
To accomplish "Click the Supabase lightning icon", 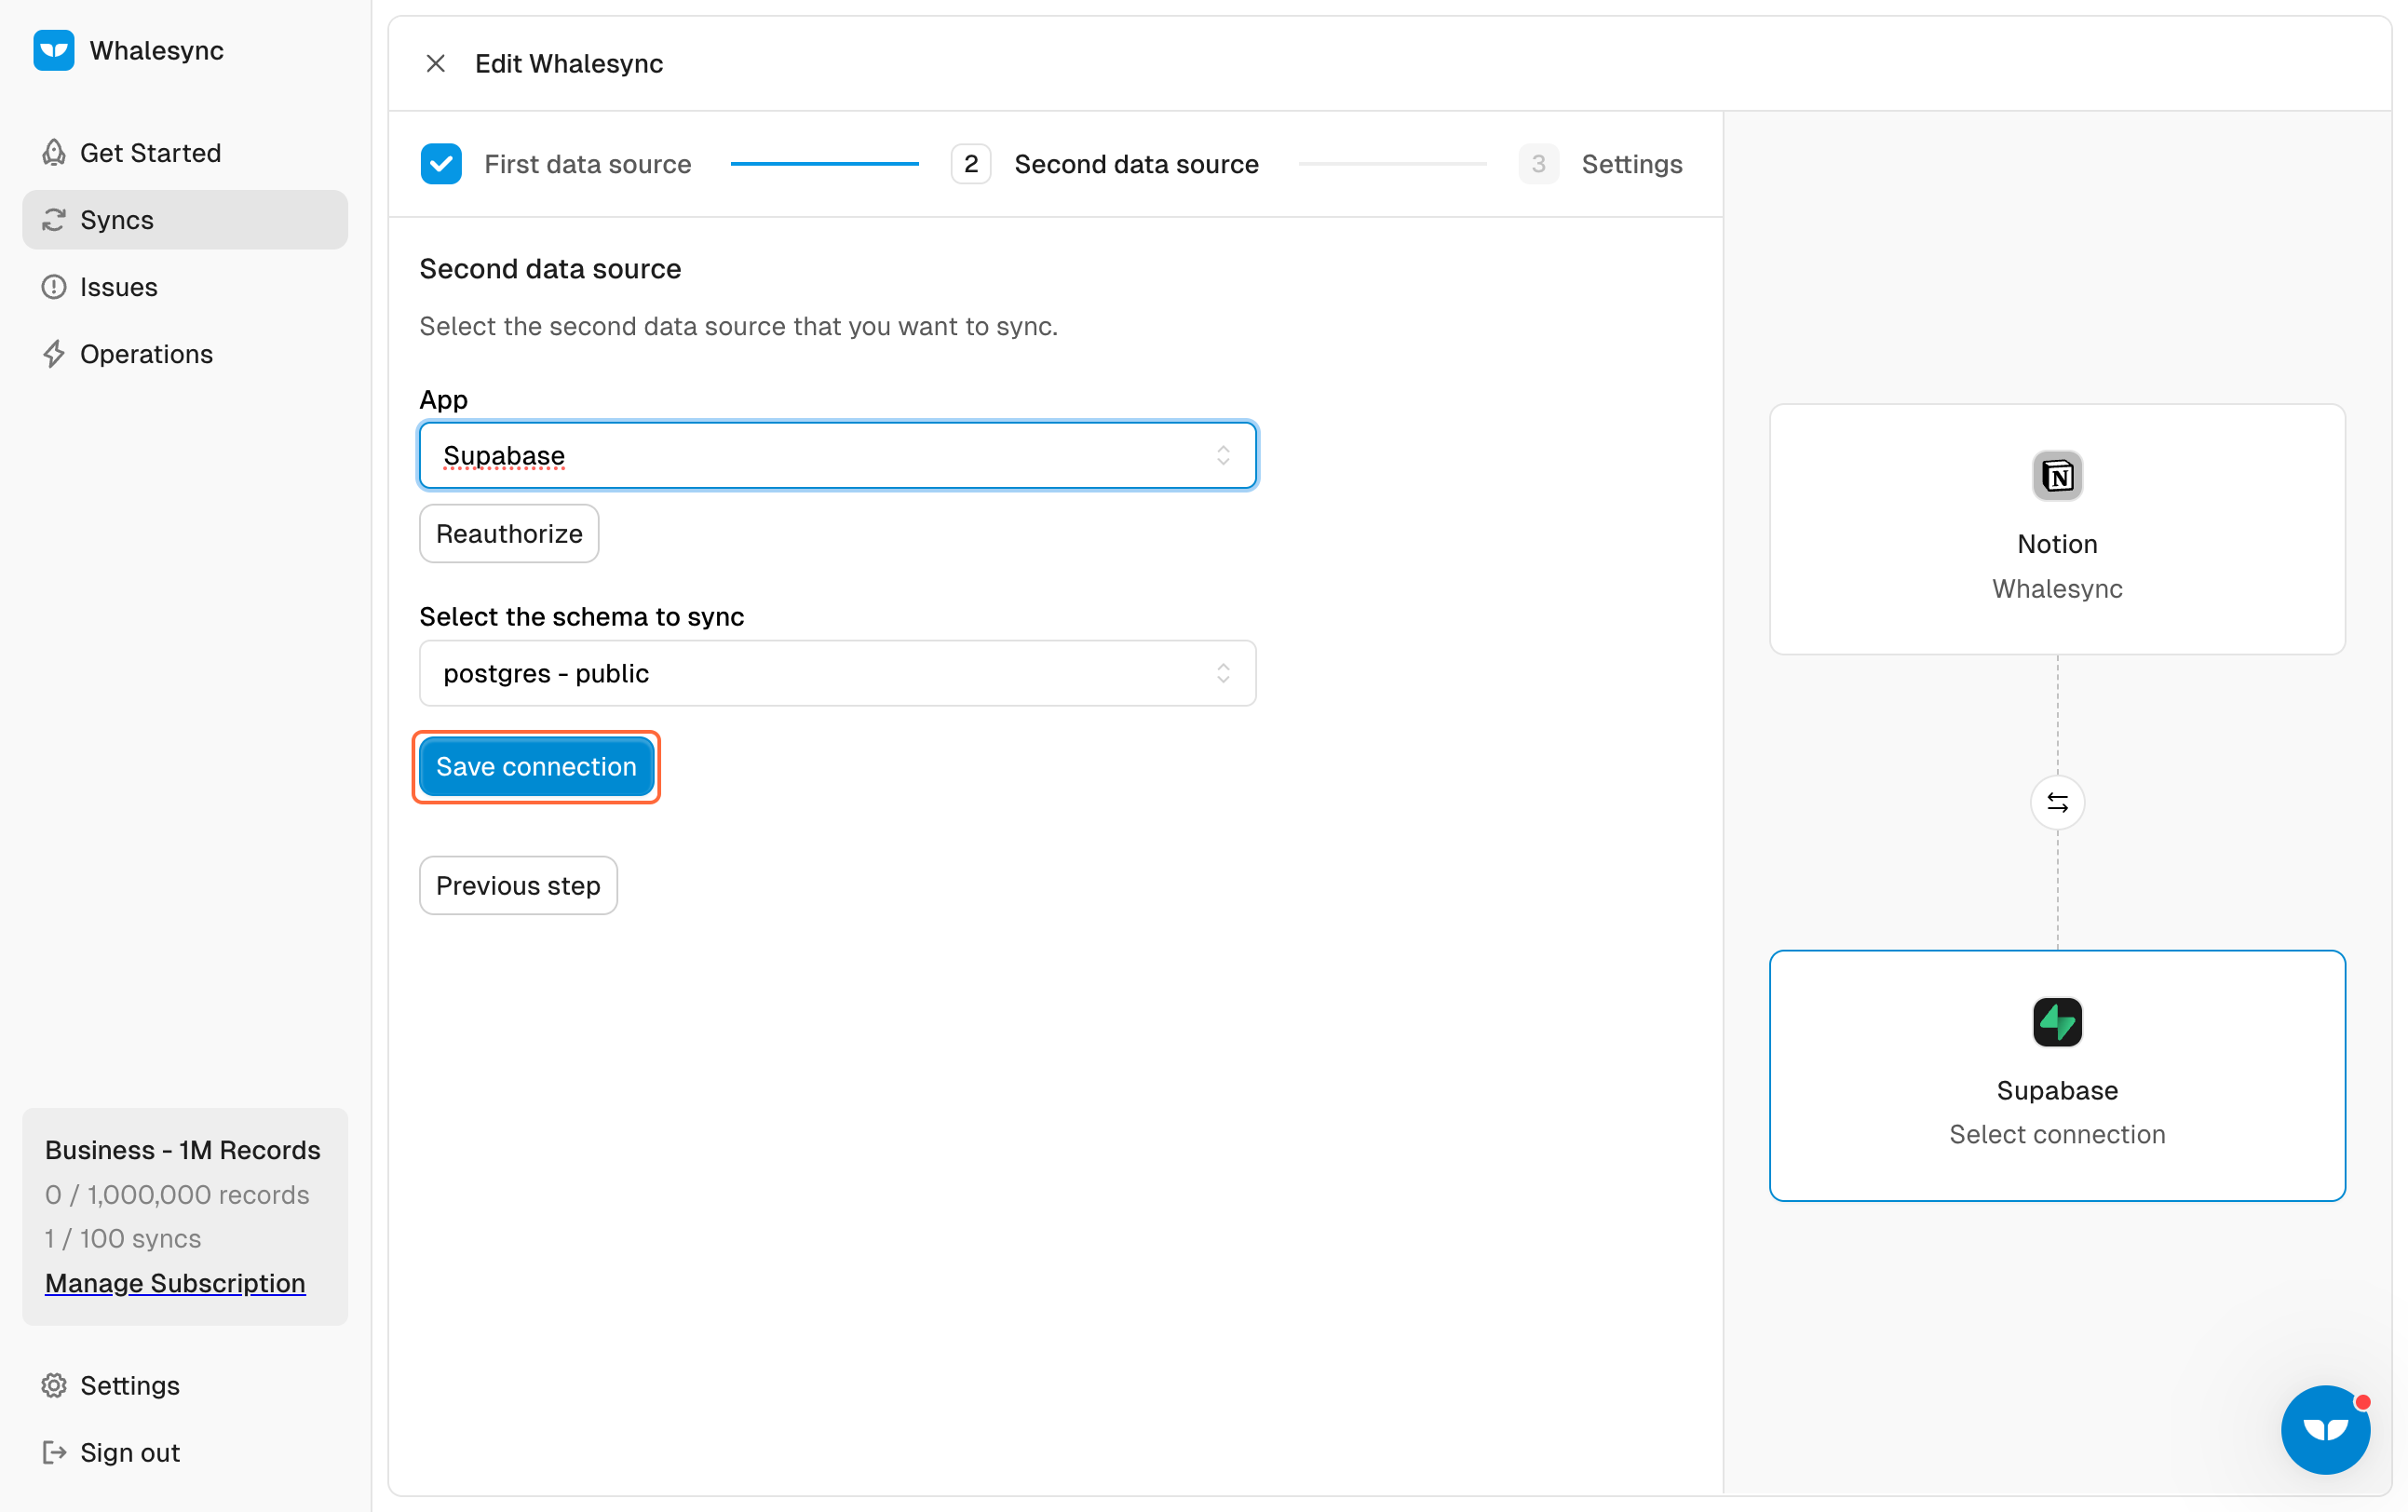I will coord(2056,1022).
